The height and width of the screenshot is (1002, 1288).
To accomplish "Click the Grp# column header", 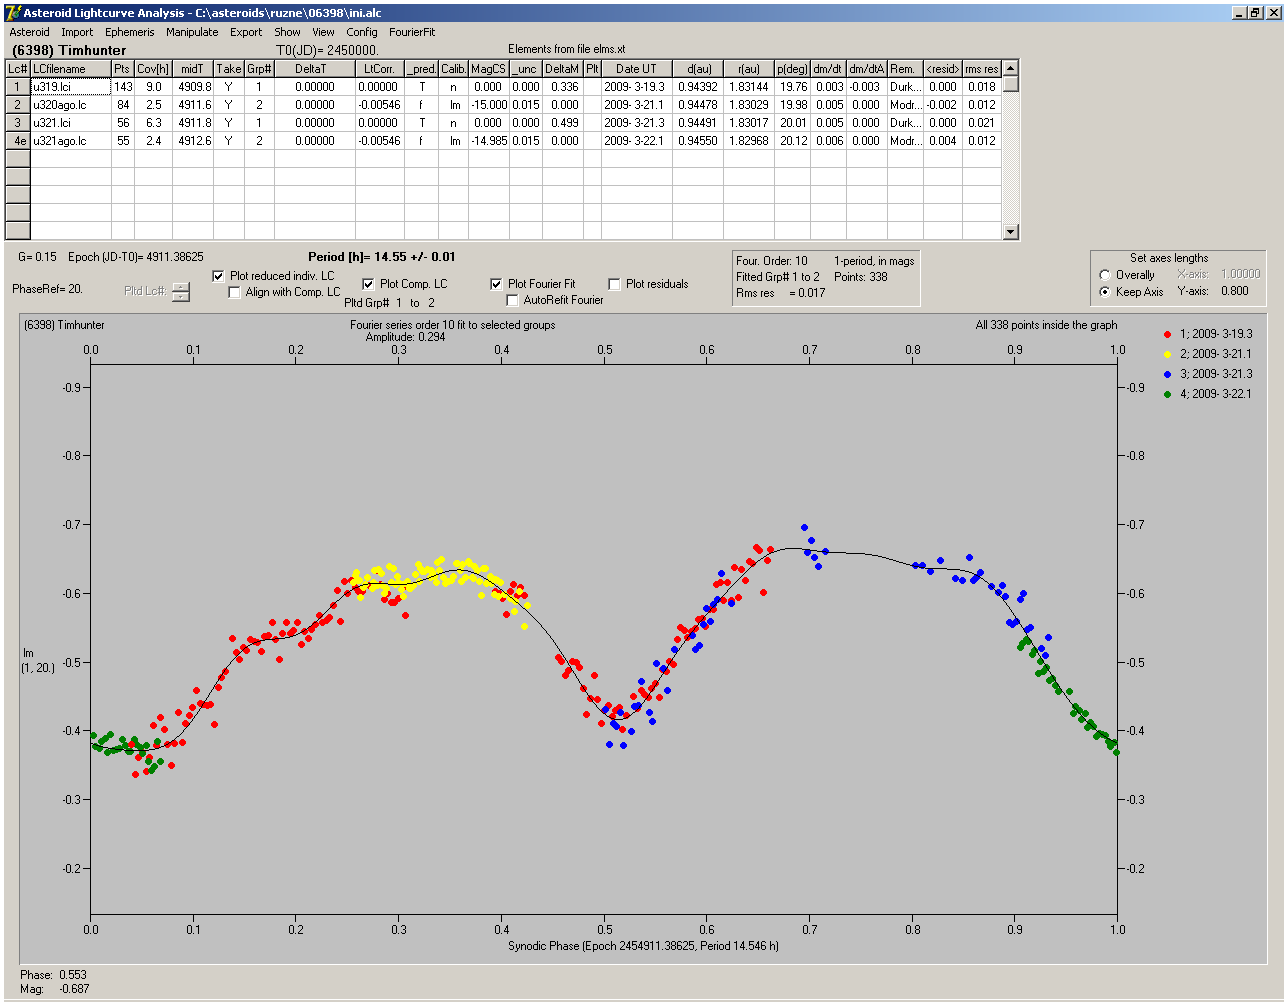I will click(x=260, y=69).
